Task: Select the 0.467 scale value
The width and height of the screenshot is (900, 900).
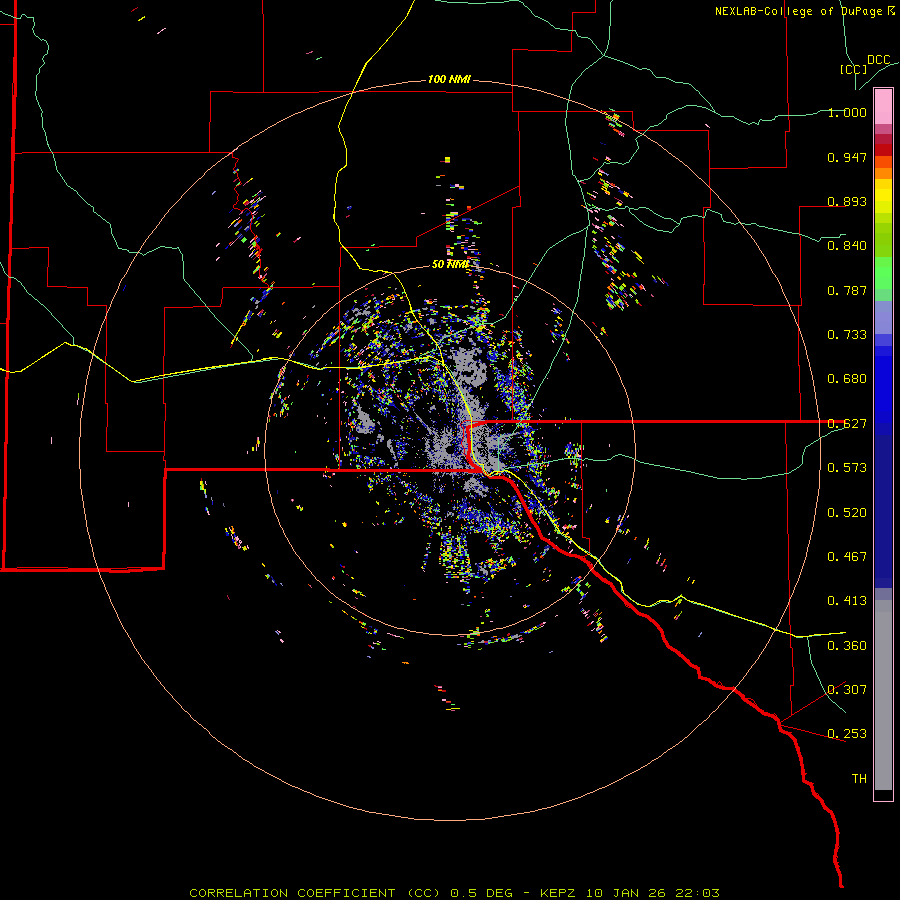Action: coord(847,557)
